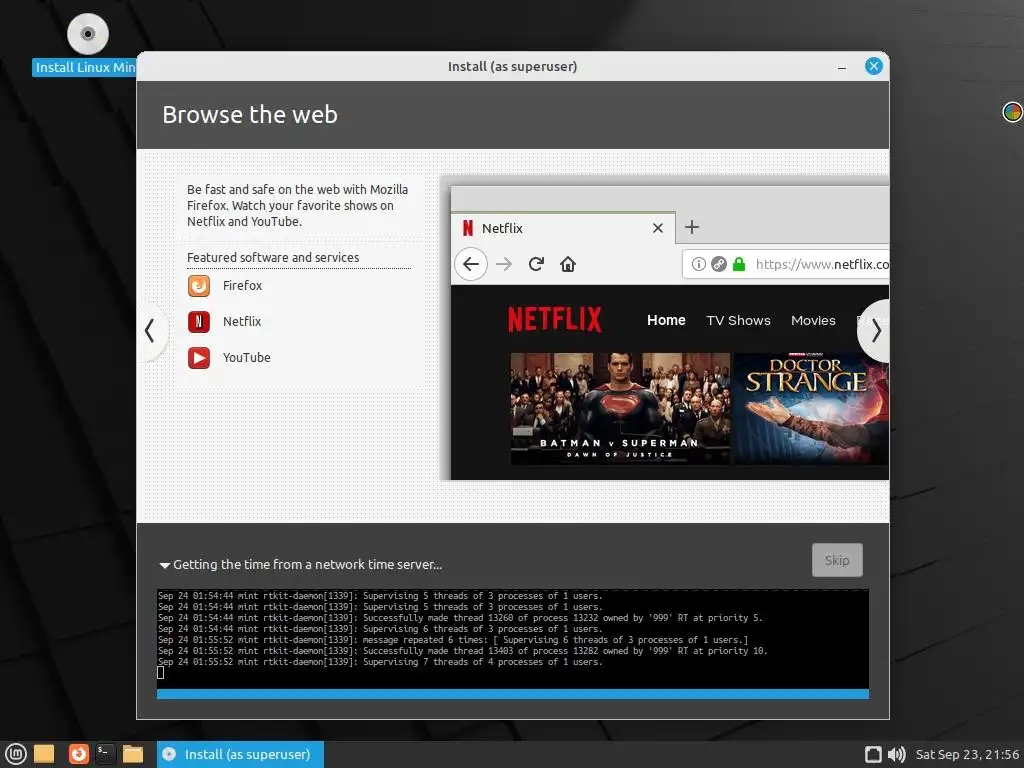Click the netflix.com address bar
The height and width of the screenshot is (768, 1024).
point(786,264)
